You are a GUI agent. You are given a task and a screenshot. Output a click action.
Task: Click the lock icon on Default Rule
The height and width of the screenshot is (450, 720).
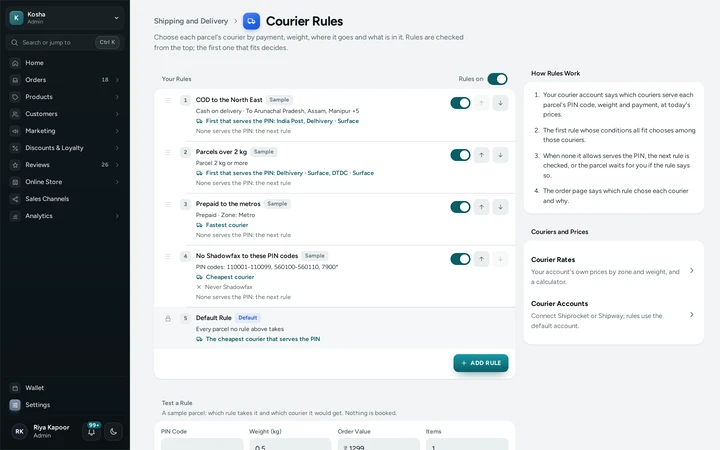pyautogui.click(x=168, y=318)
